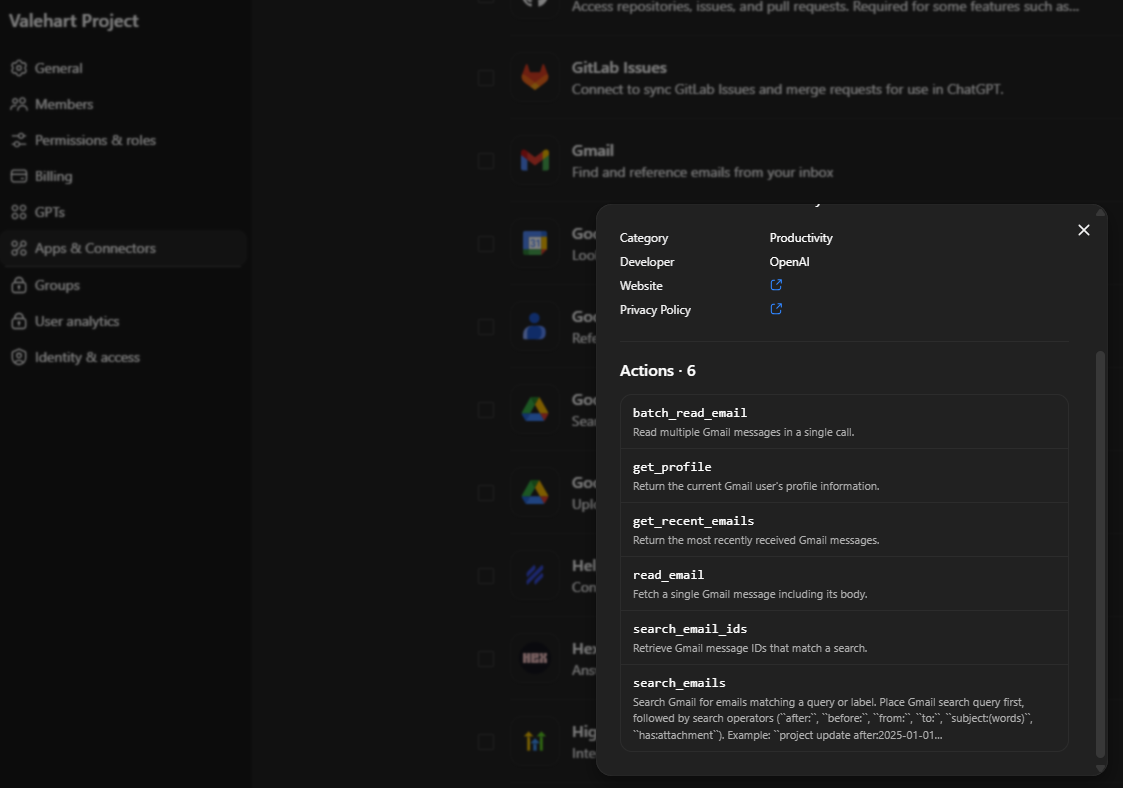Click the Permissions & roles sliders icon

pos(19,140)
